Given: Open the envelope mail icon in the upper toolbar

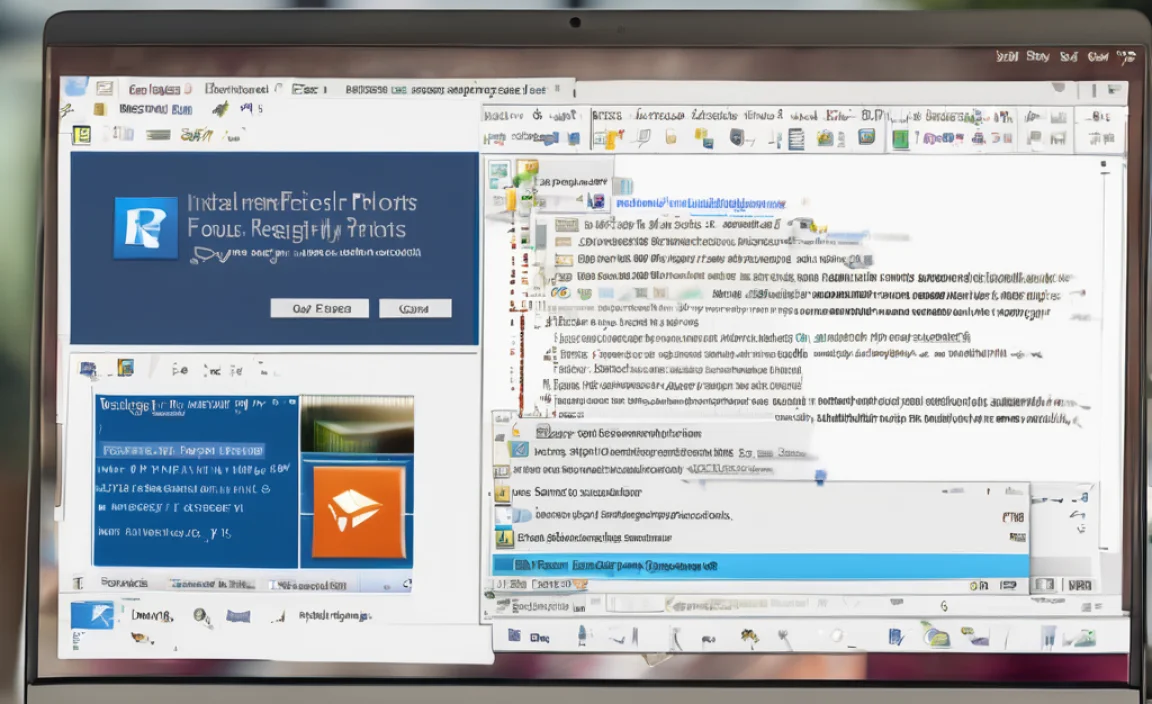Looking at the screenshot, I should pyautogui.click(x=670, y=138).
